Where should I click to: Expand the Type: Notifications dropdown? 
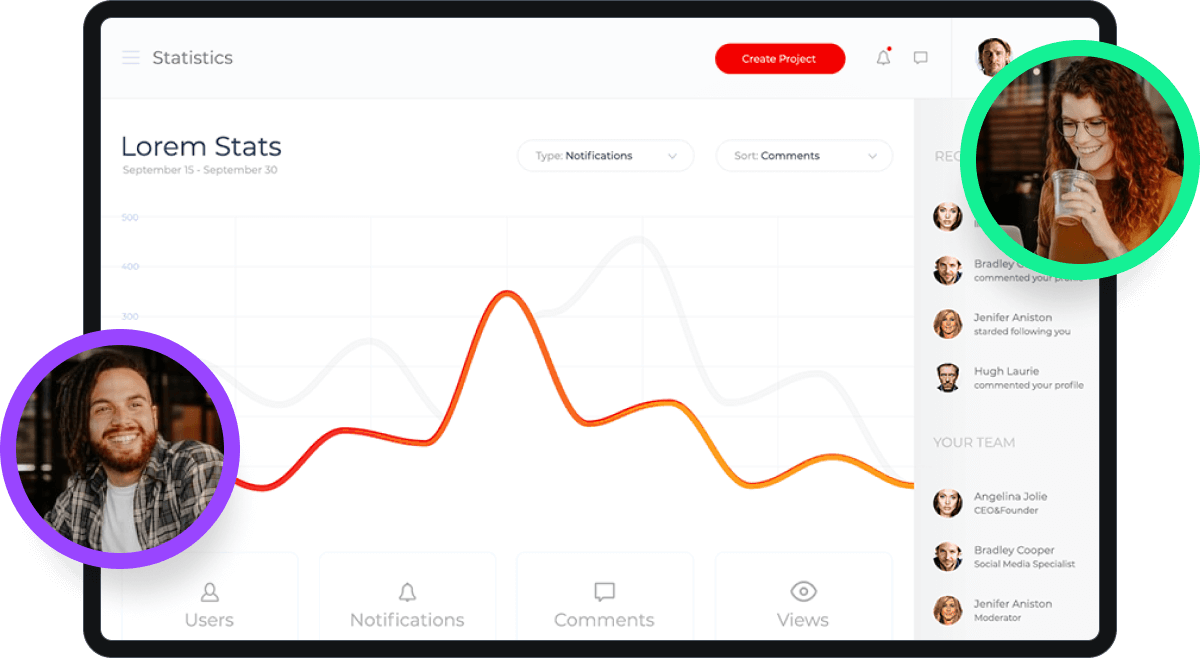click(x=605, y=156)
